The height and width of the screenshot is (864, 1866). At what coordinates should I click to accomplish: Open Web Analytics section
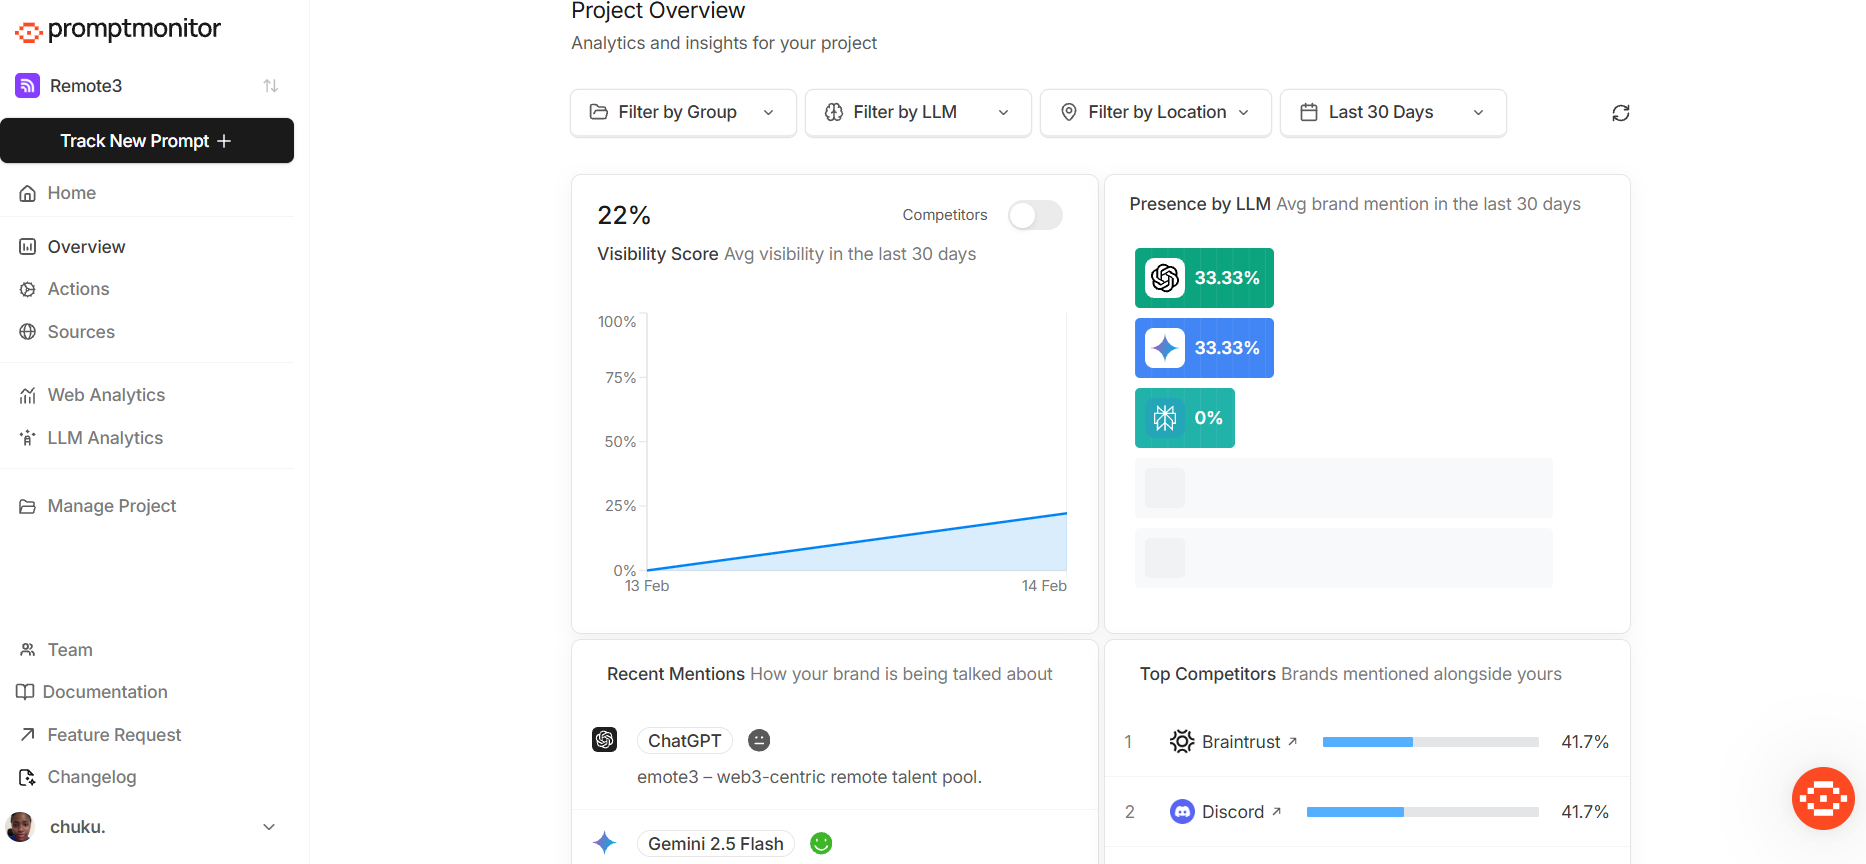click(106, 395)
